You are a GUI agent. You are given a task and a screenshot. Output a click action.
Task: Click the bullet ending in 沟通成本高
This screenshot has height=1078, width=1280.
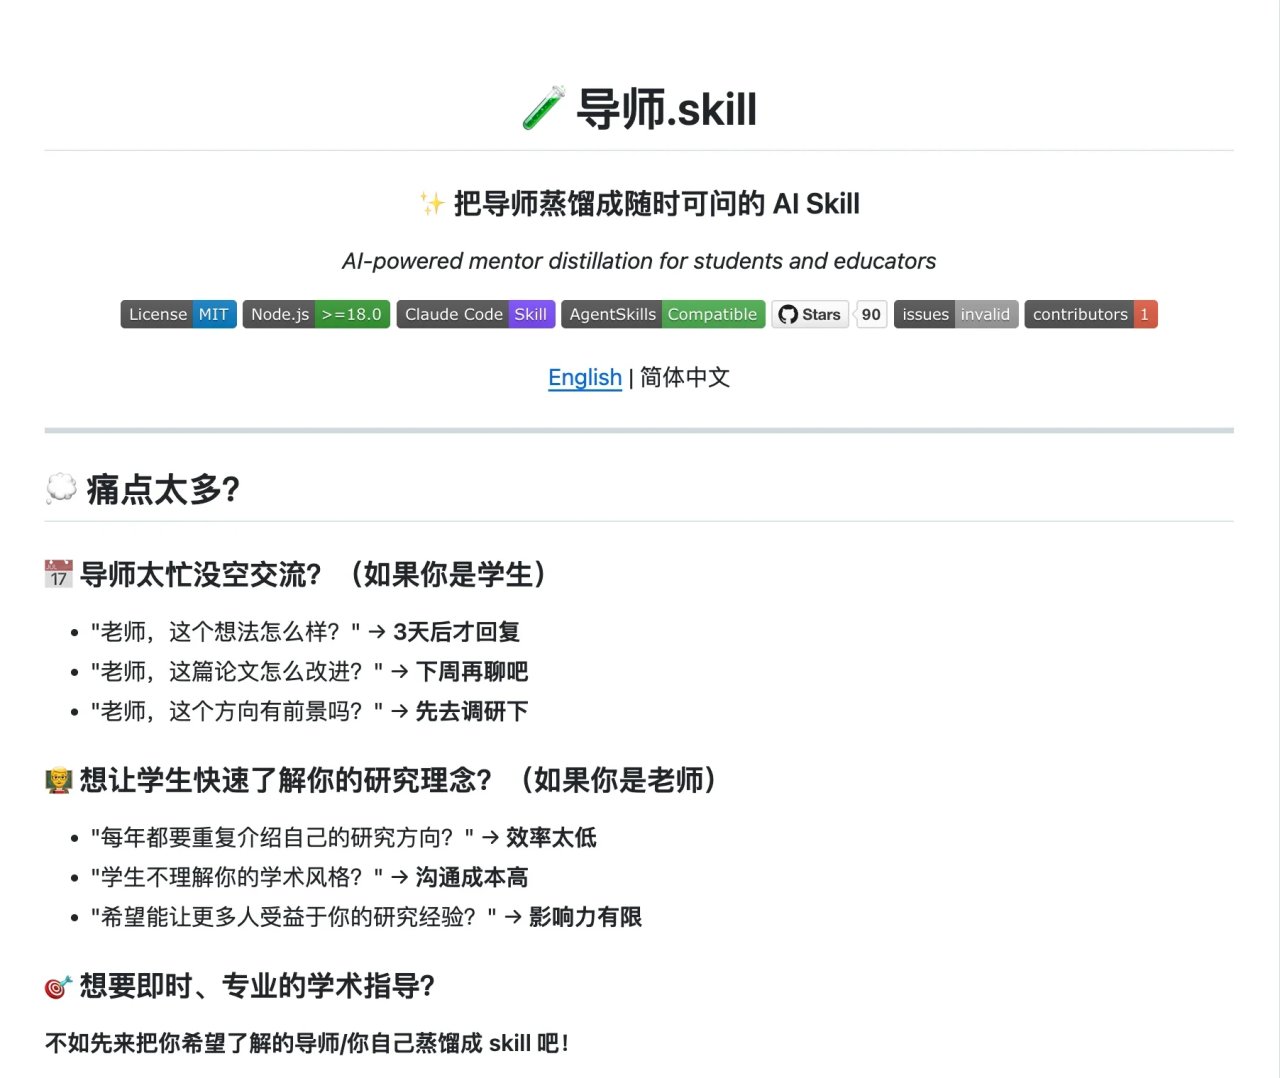pyautogui.click(x=309, y=877)
